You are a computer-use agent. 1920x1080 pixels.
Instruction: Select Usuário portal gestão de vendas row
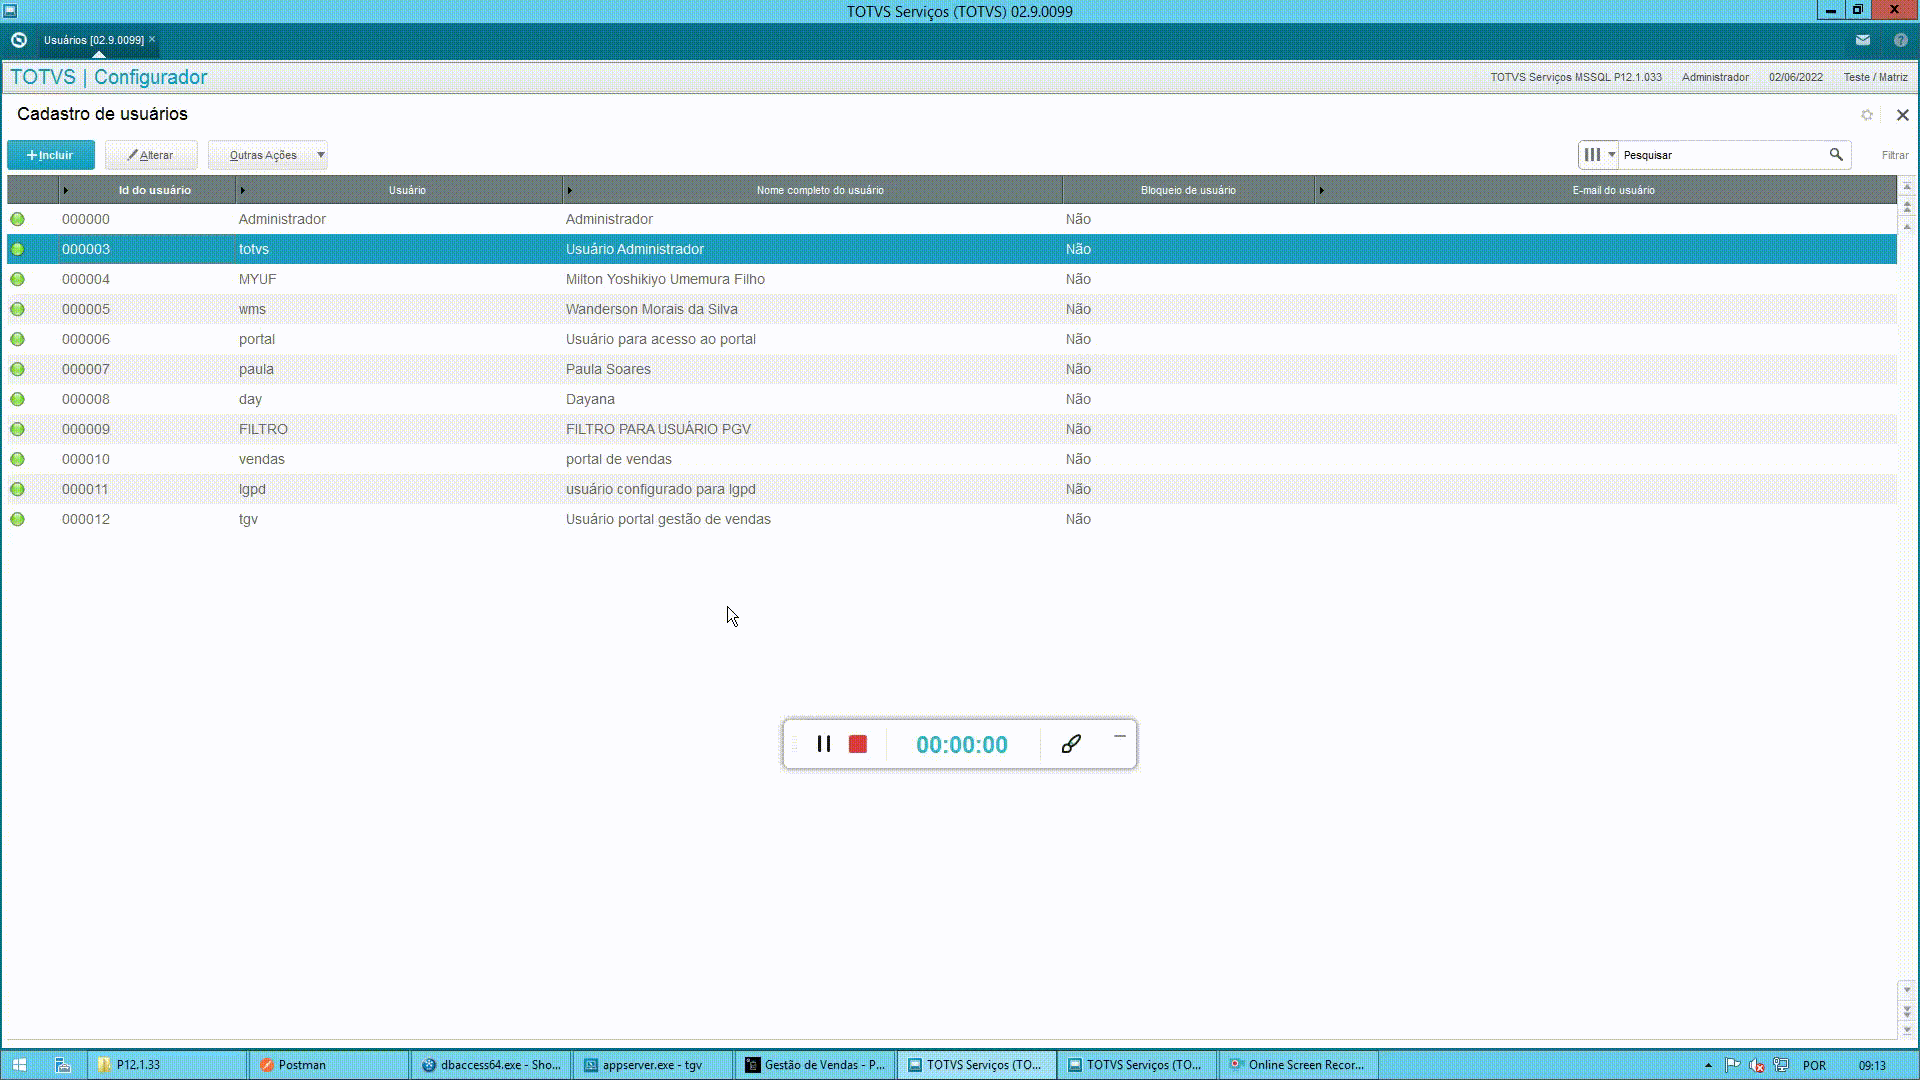pos(951,519)
